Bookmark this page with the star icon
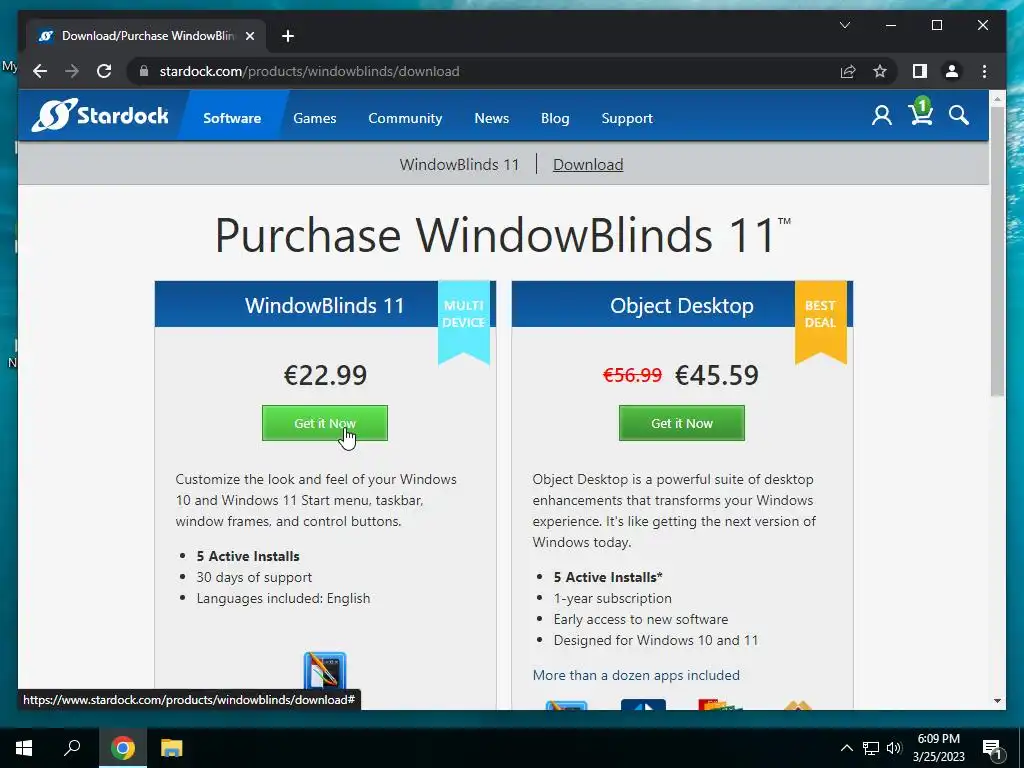This screenshot has width=1024, height=768. [x=880, y=71]
